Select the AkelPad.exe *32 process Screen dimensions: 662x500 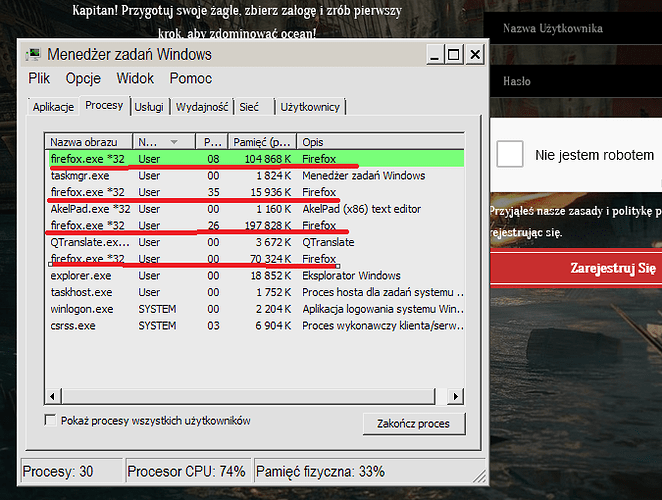255,209
